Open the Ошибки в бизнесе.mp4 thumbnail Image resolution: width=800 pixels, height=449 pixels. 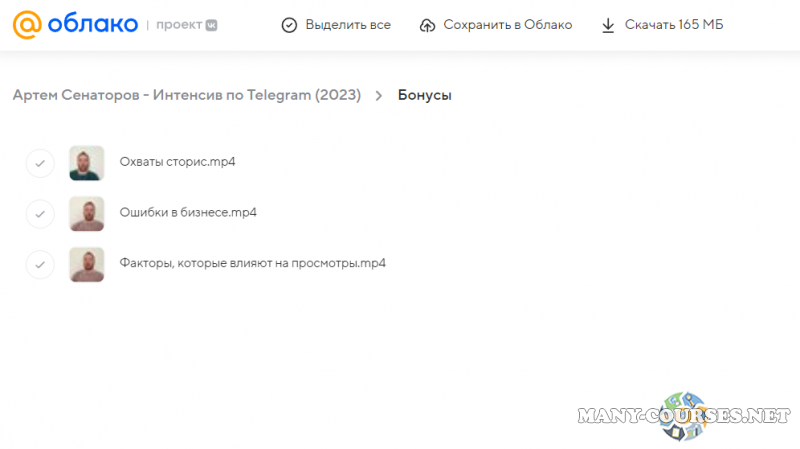(x=86, y=213)
